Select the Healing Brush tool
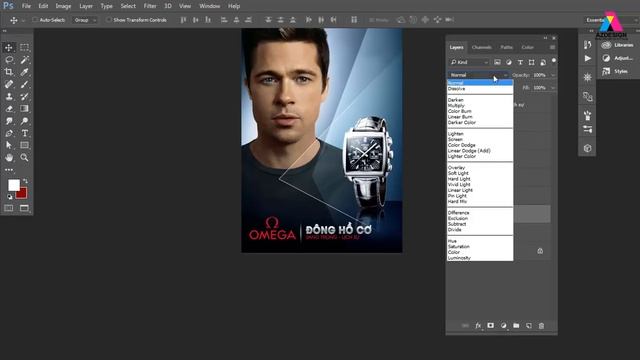 (9, 84)
